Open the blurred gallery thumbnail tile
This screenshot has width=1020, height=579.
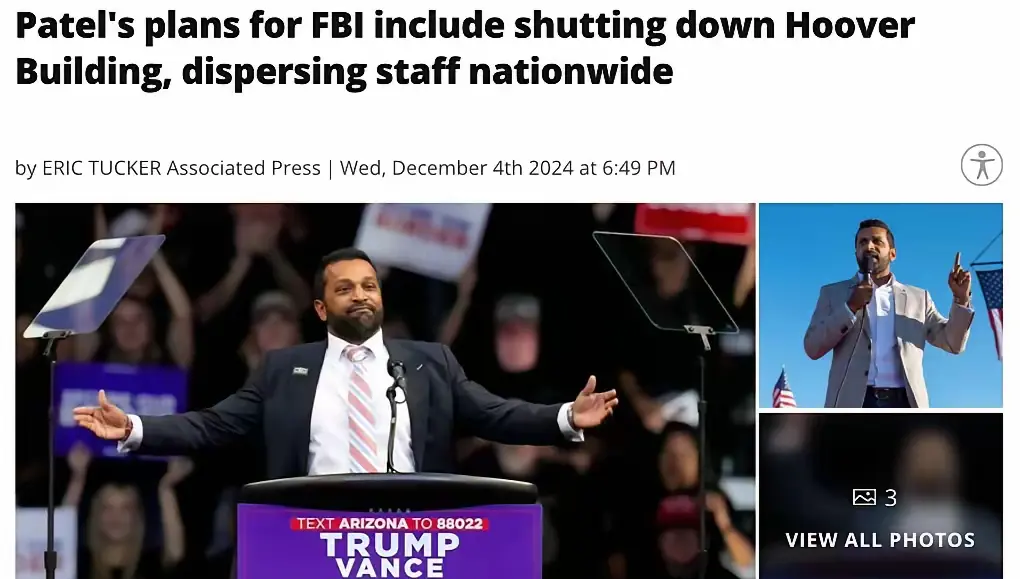[881, 496]
